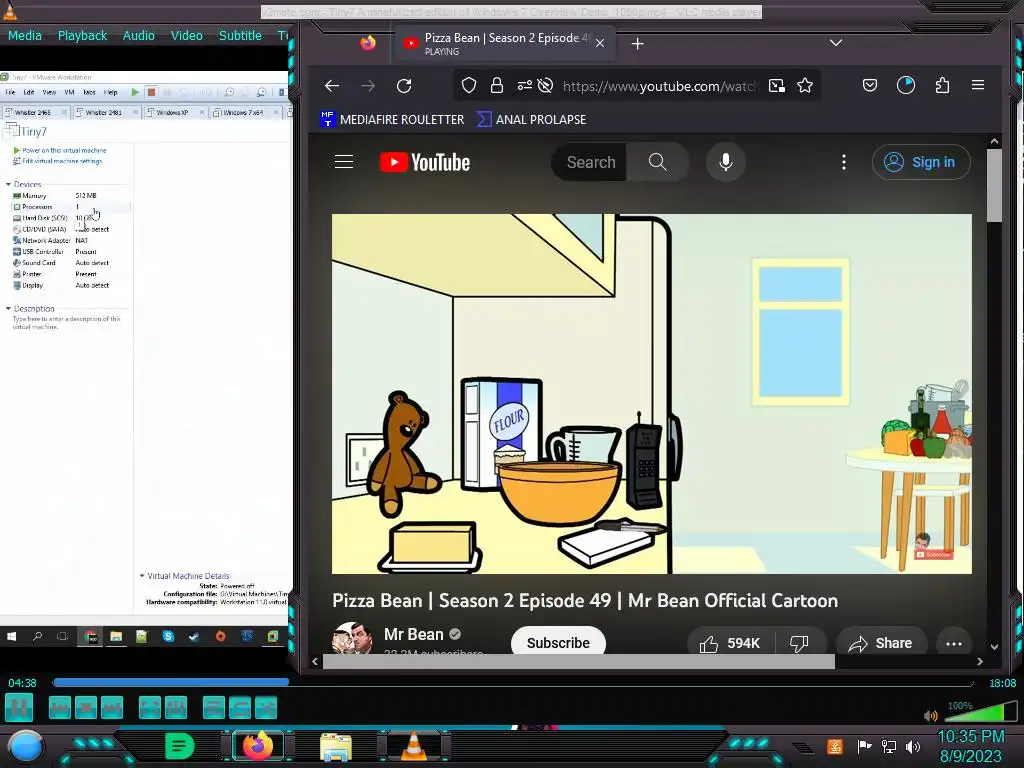This screenshot has height=768, width=1024.
Task: Like the video showing 594K
Action: [x=730, y=643]
